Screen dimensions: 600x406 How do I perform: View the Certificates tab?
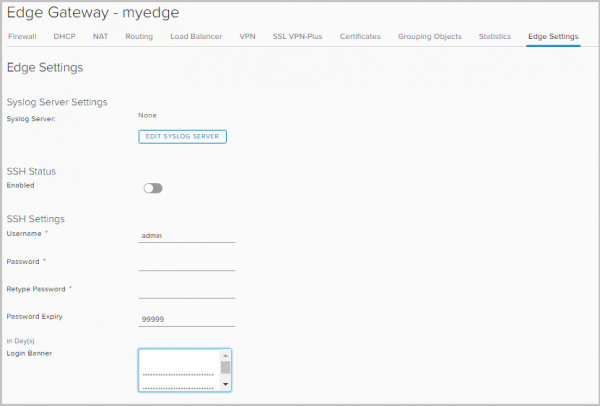(x=360, y=36)
